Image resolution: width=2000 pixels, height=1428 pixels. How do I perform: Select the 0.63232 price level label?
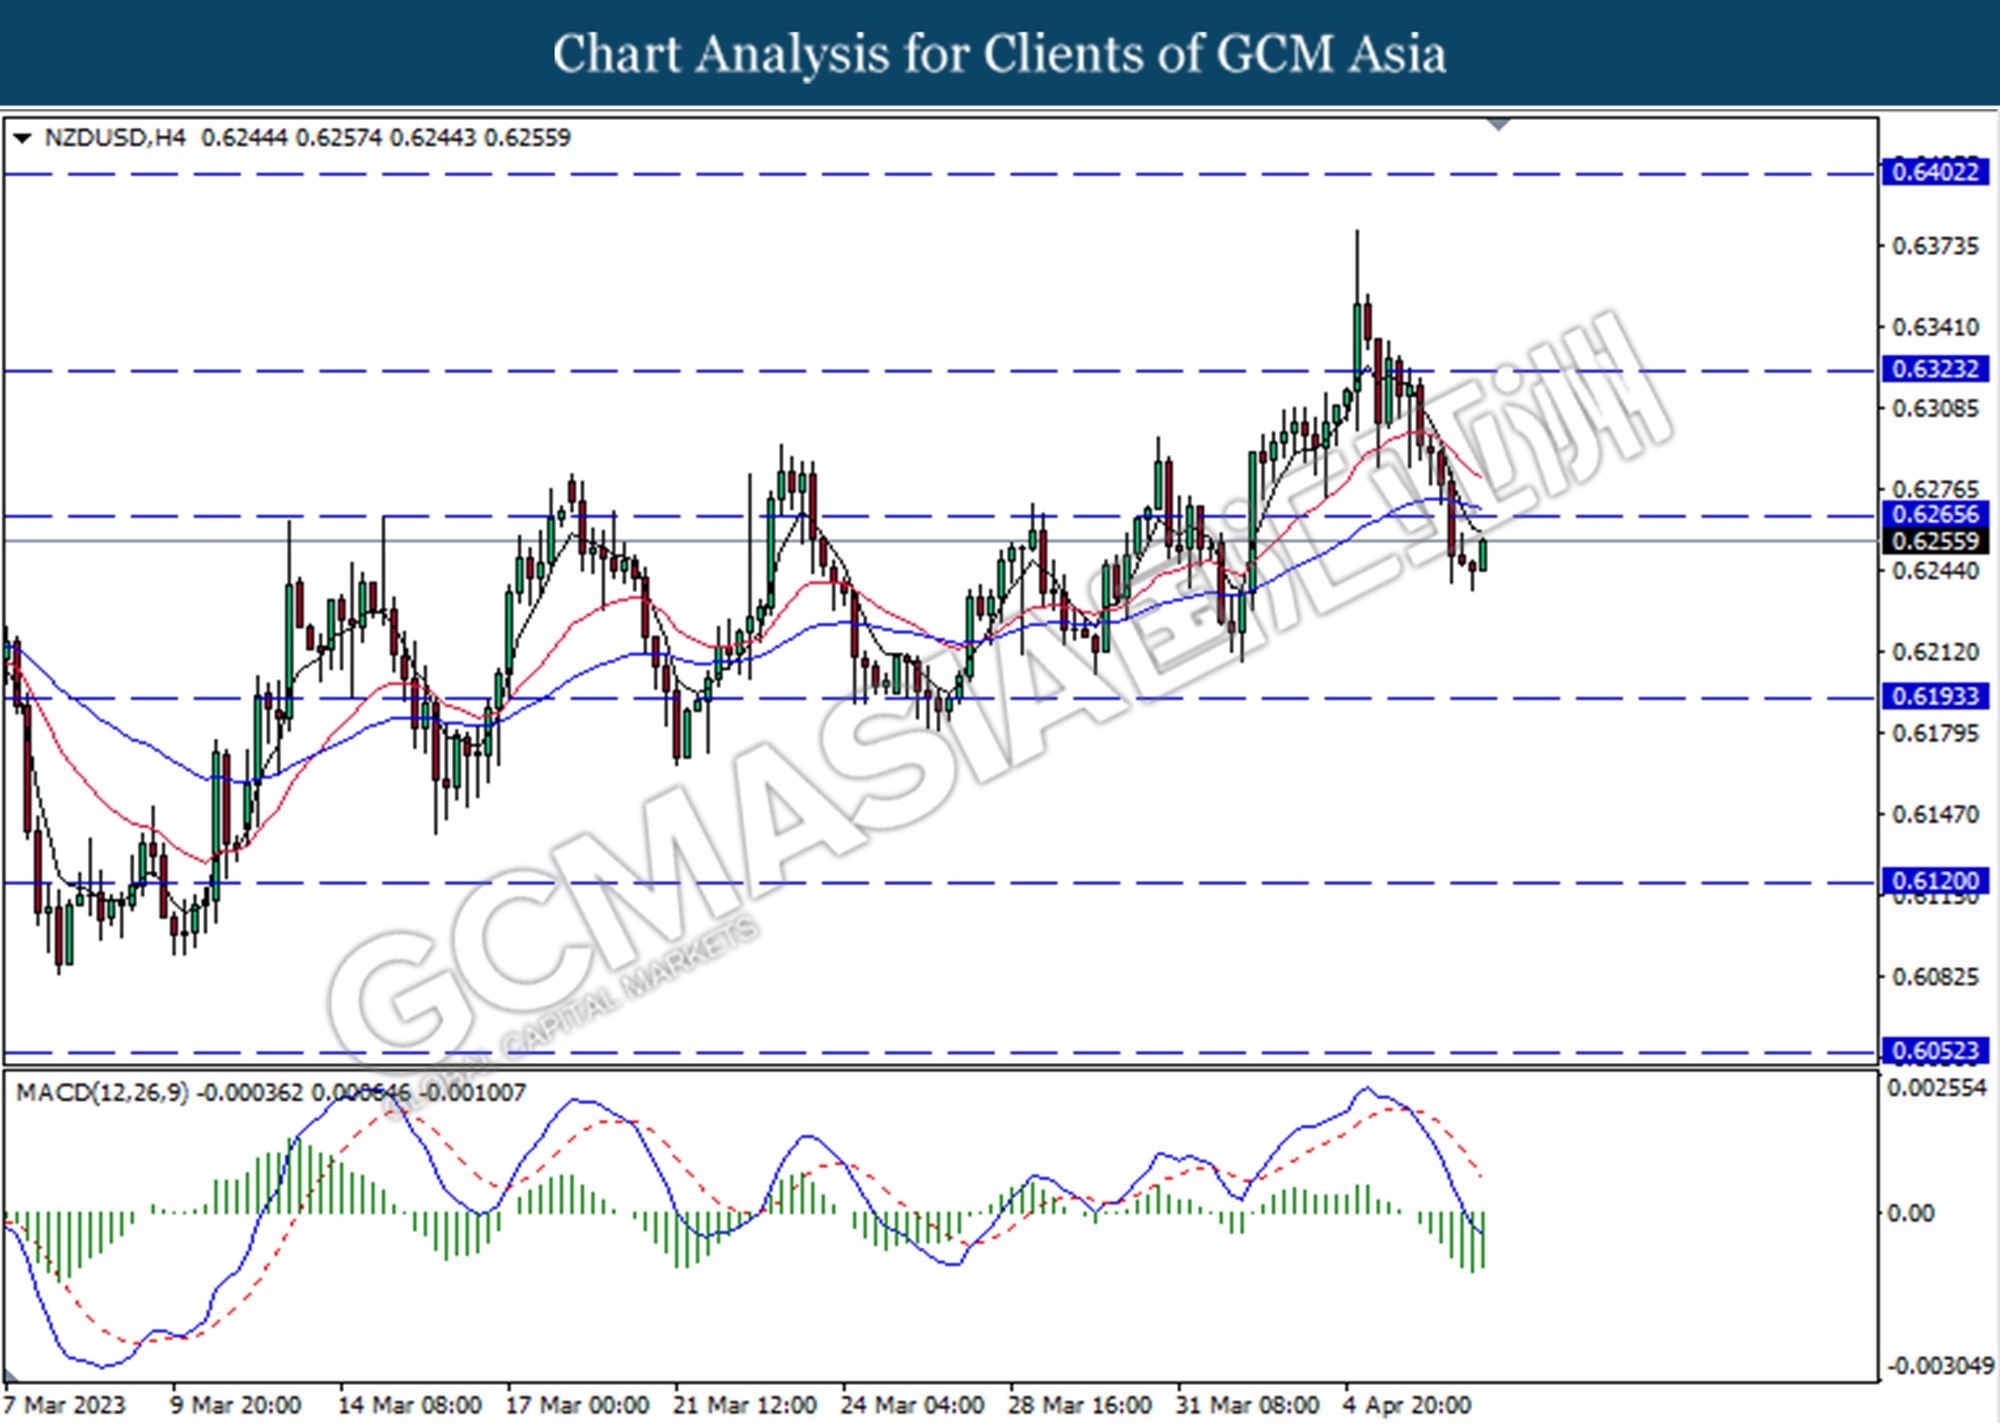pos(1936,369)
